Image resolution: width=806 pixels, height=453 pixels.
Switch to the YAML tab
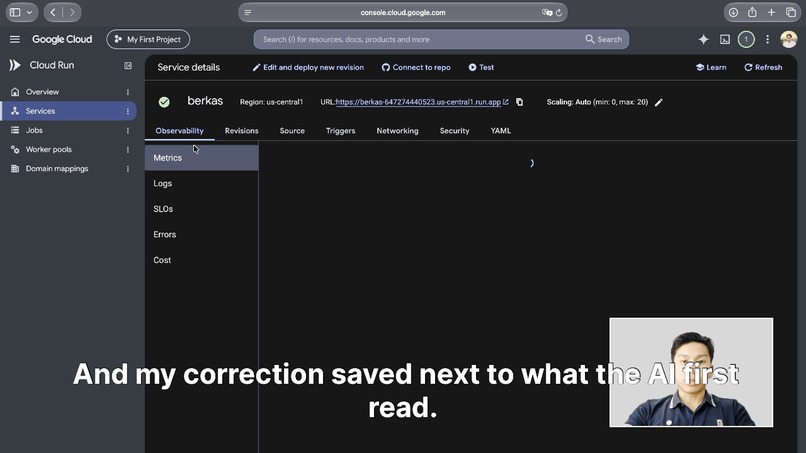pyautogui.click(x=501, y=131)
